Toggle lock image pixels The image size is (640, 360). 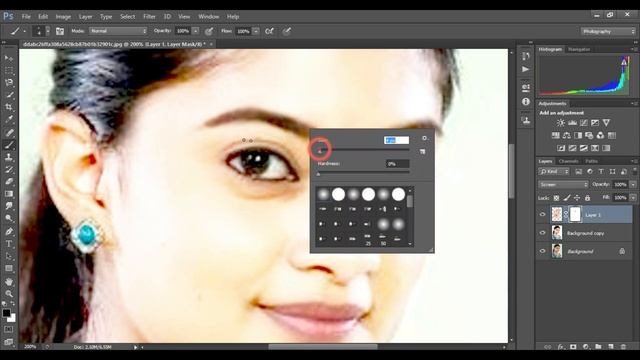point(567,198)
